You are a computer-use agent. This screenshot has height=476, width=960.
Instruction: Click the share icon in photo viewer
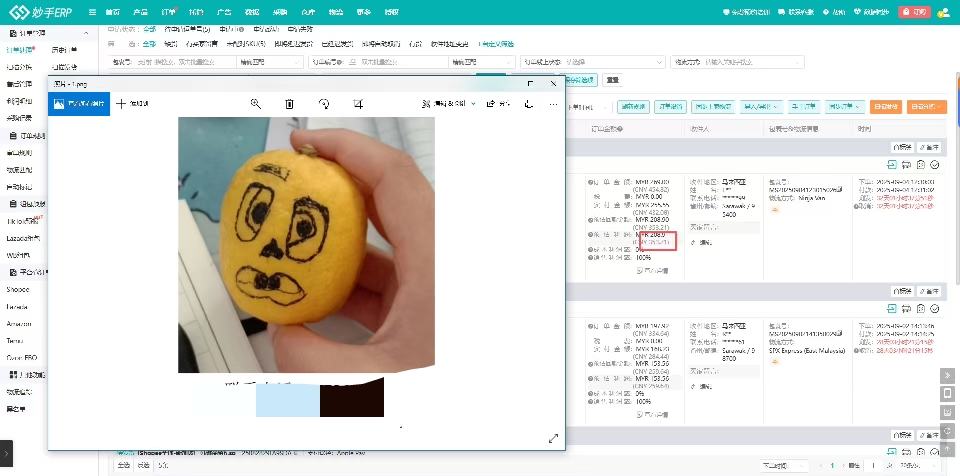point(491,104)
